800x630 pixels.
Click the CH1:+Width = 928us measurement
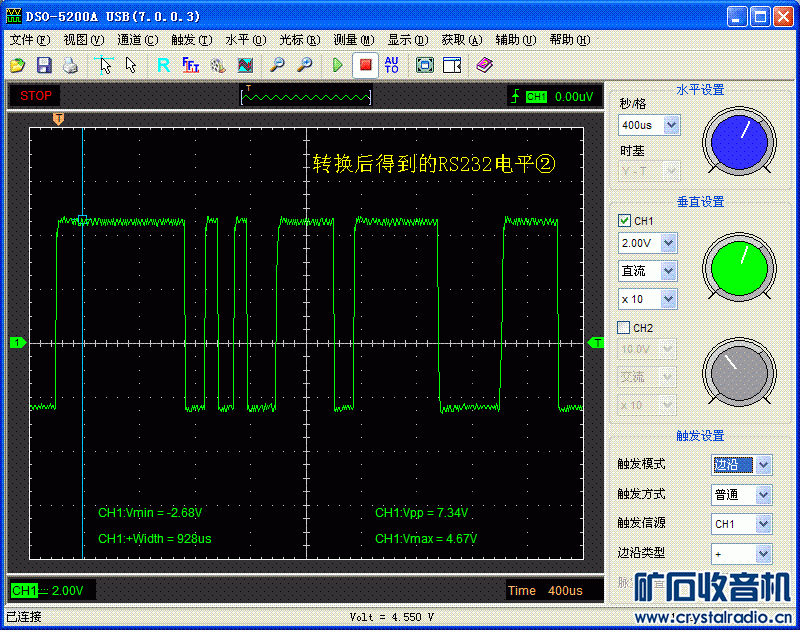(x=155, y=539)
